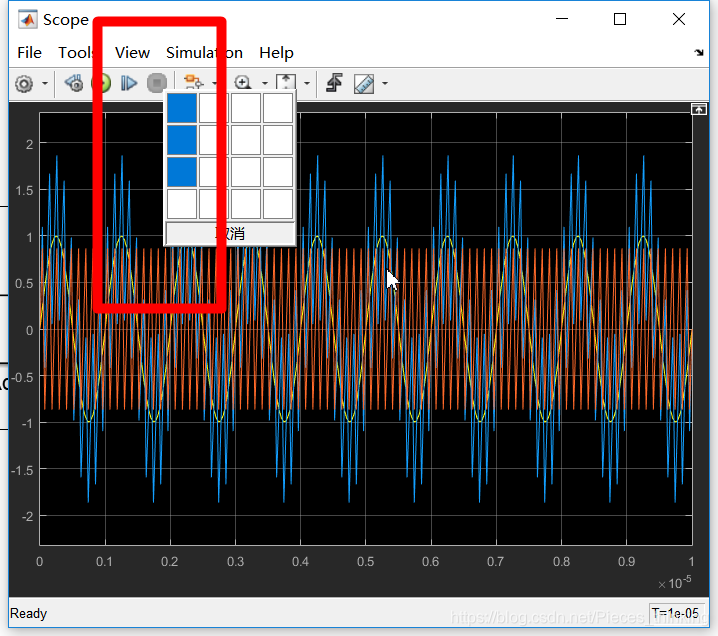Click the y-axis tick label -2

27,517
